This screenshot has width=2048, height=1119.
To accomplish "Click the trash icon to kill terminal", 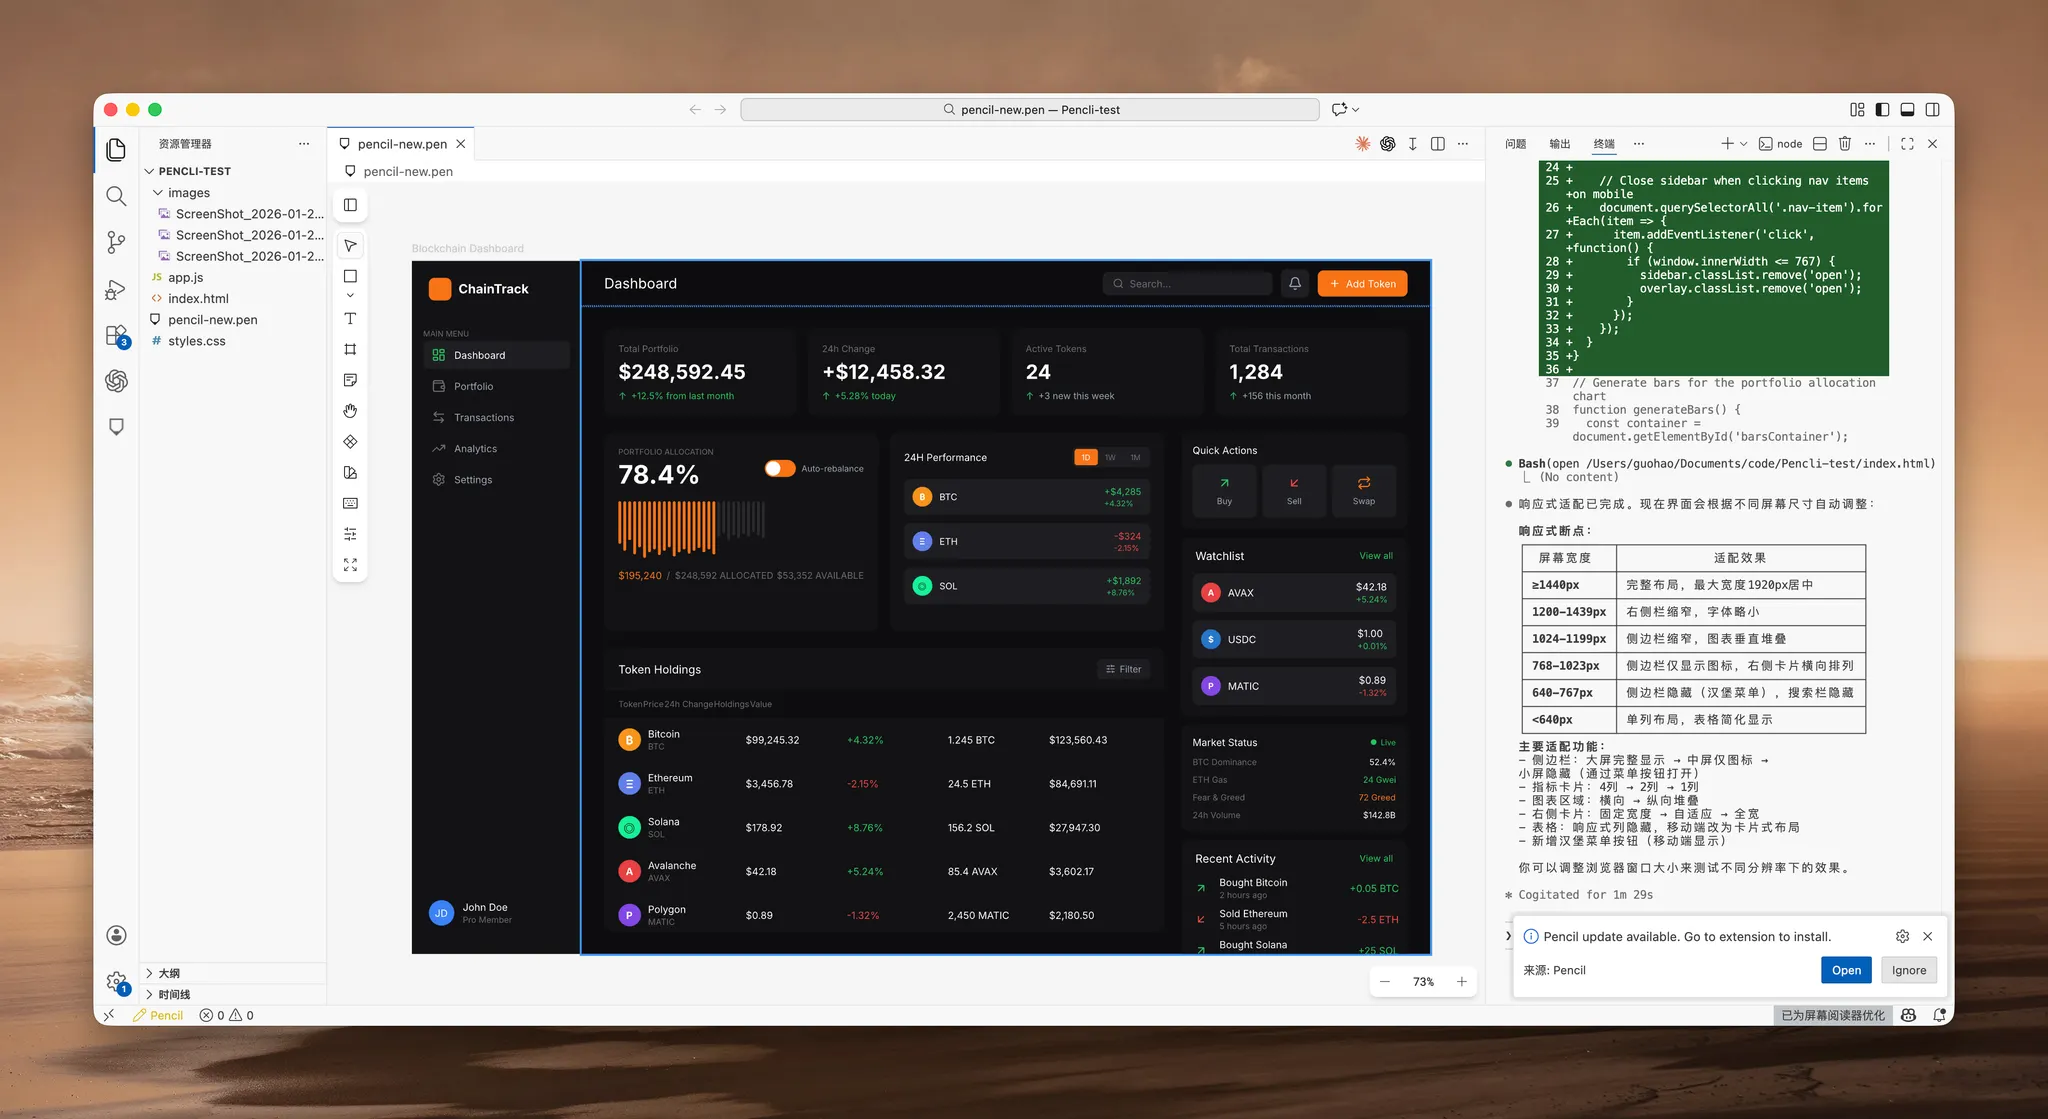I will [x=1845, y=144].
